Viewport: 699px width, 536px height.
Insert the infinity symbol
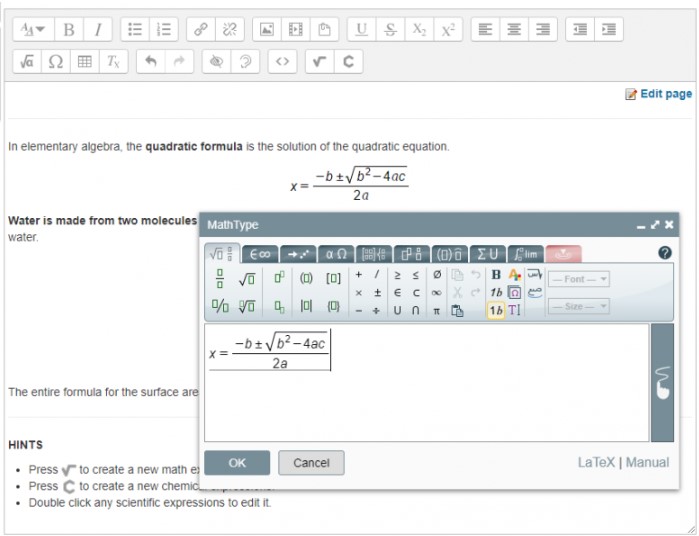coord(436,292)
